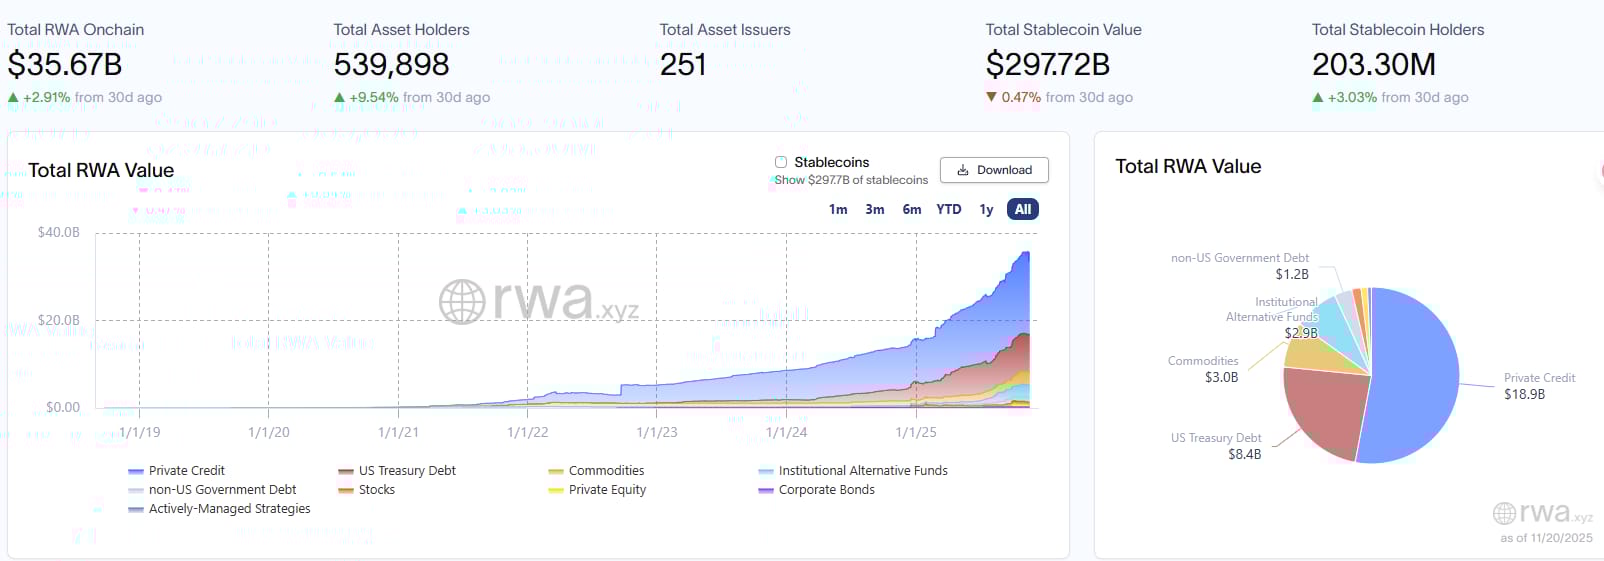Click the Total Asset Holders 539,898 value

[x=391, y=65]
